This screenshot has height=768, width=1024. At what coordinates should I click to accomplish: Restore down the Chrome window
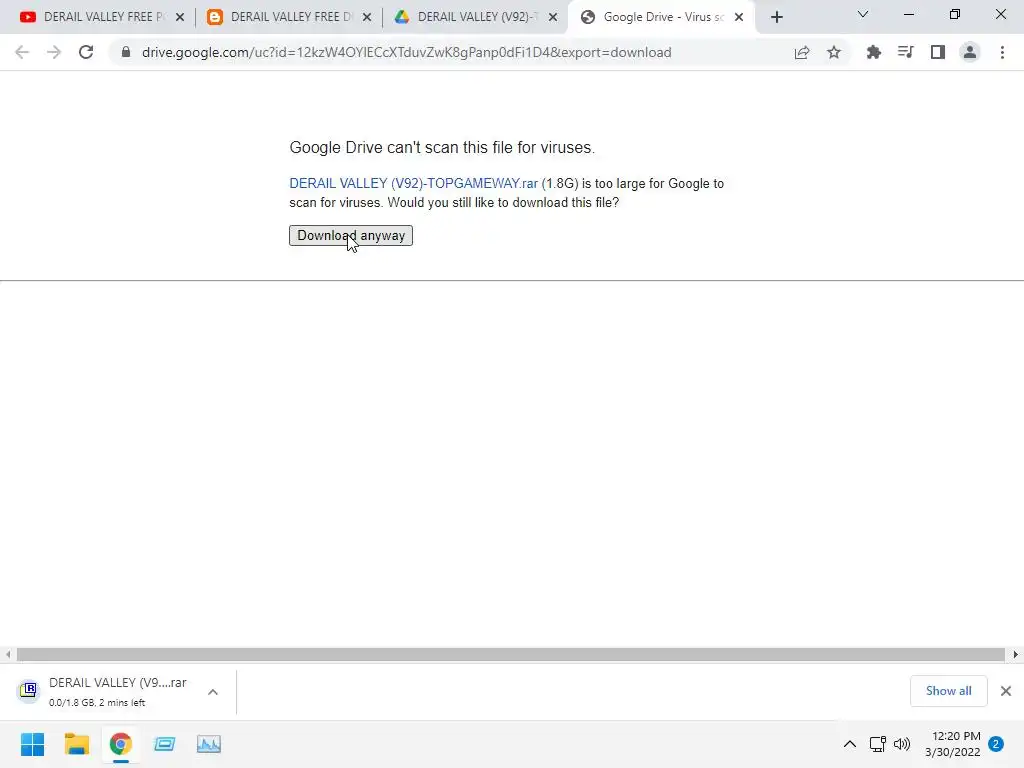pos(955,14)
